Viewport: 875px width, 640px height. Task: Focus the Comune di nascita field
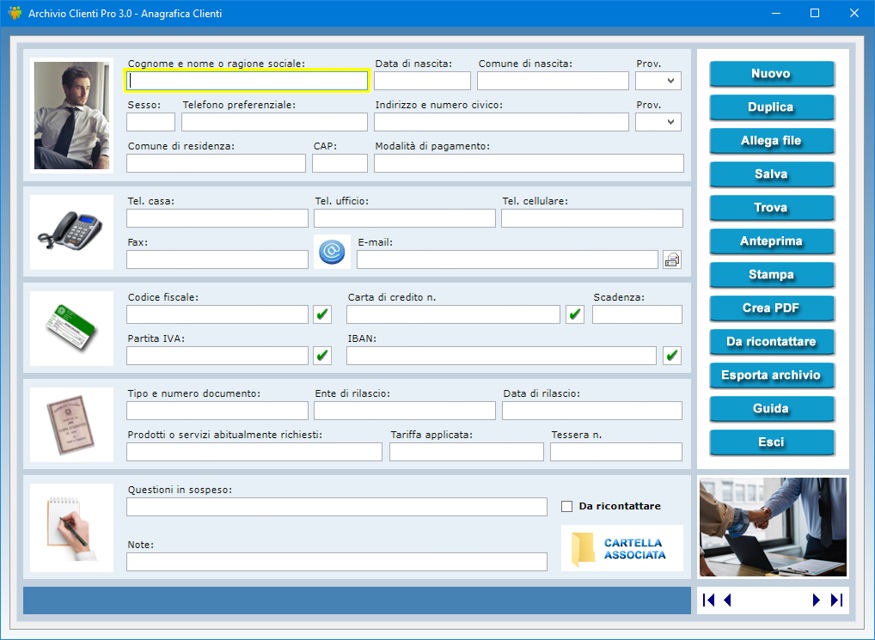coord(553,81)
